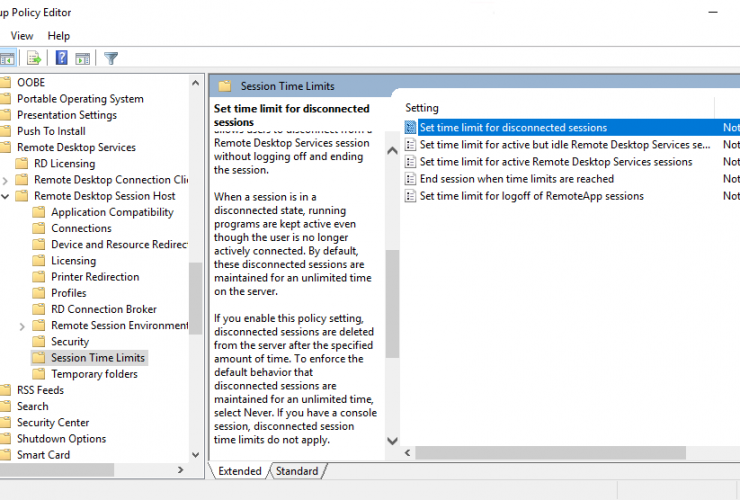Click the Export List toolbar icon

tap(34, 58)
